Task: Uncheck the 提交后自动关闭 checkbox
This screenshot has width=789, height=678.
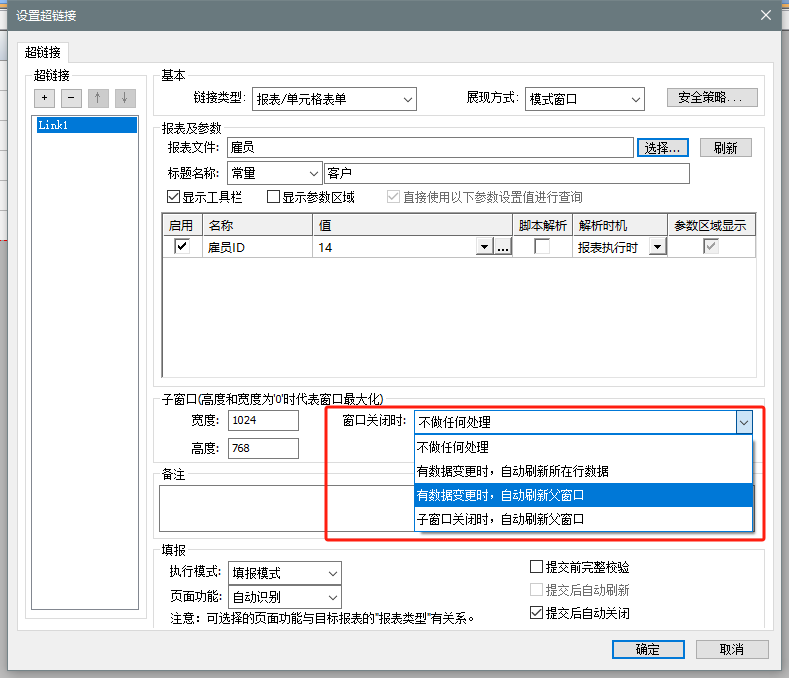Action: pyautogui.click(x=537, y=612)
